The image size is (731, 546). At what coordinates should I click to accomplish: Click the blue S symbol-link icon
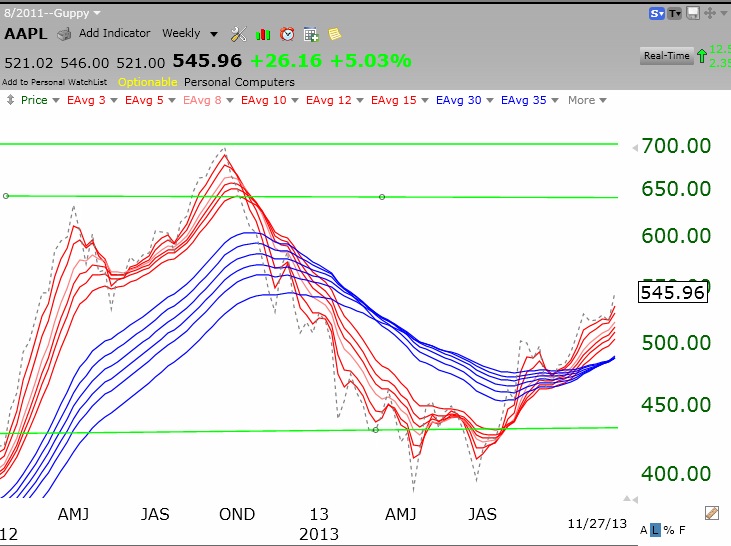[656, 14]
